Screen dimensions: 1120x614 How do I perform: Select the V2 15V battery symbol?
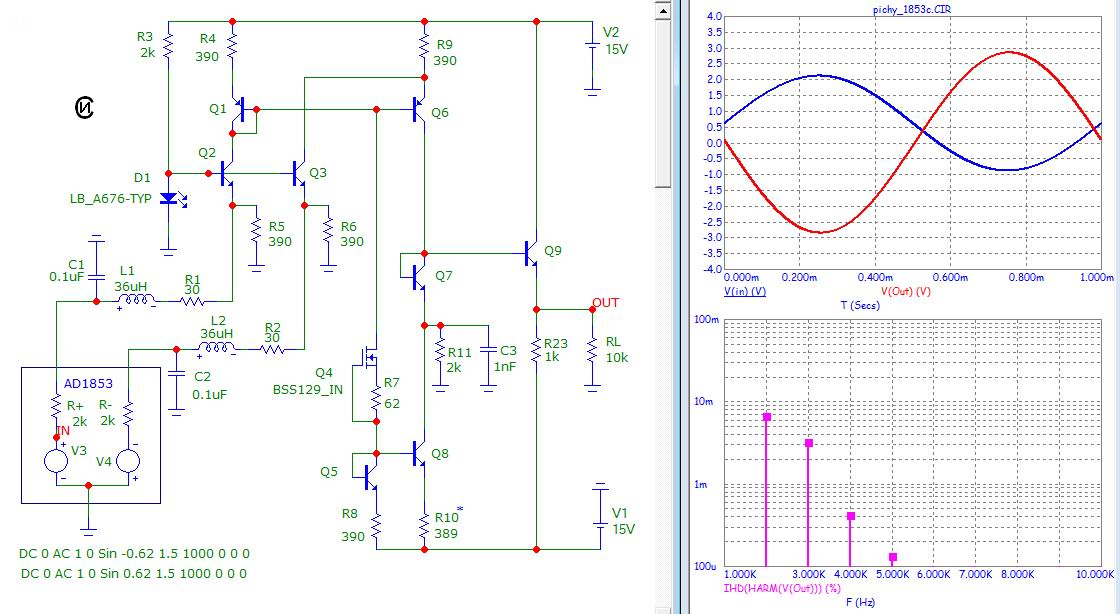(x=593, y=44)
